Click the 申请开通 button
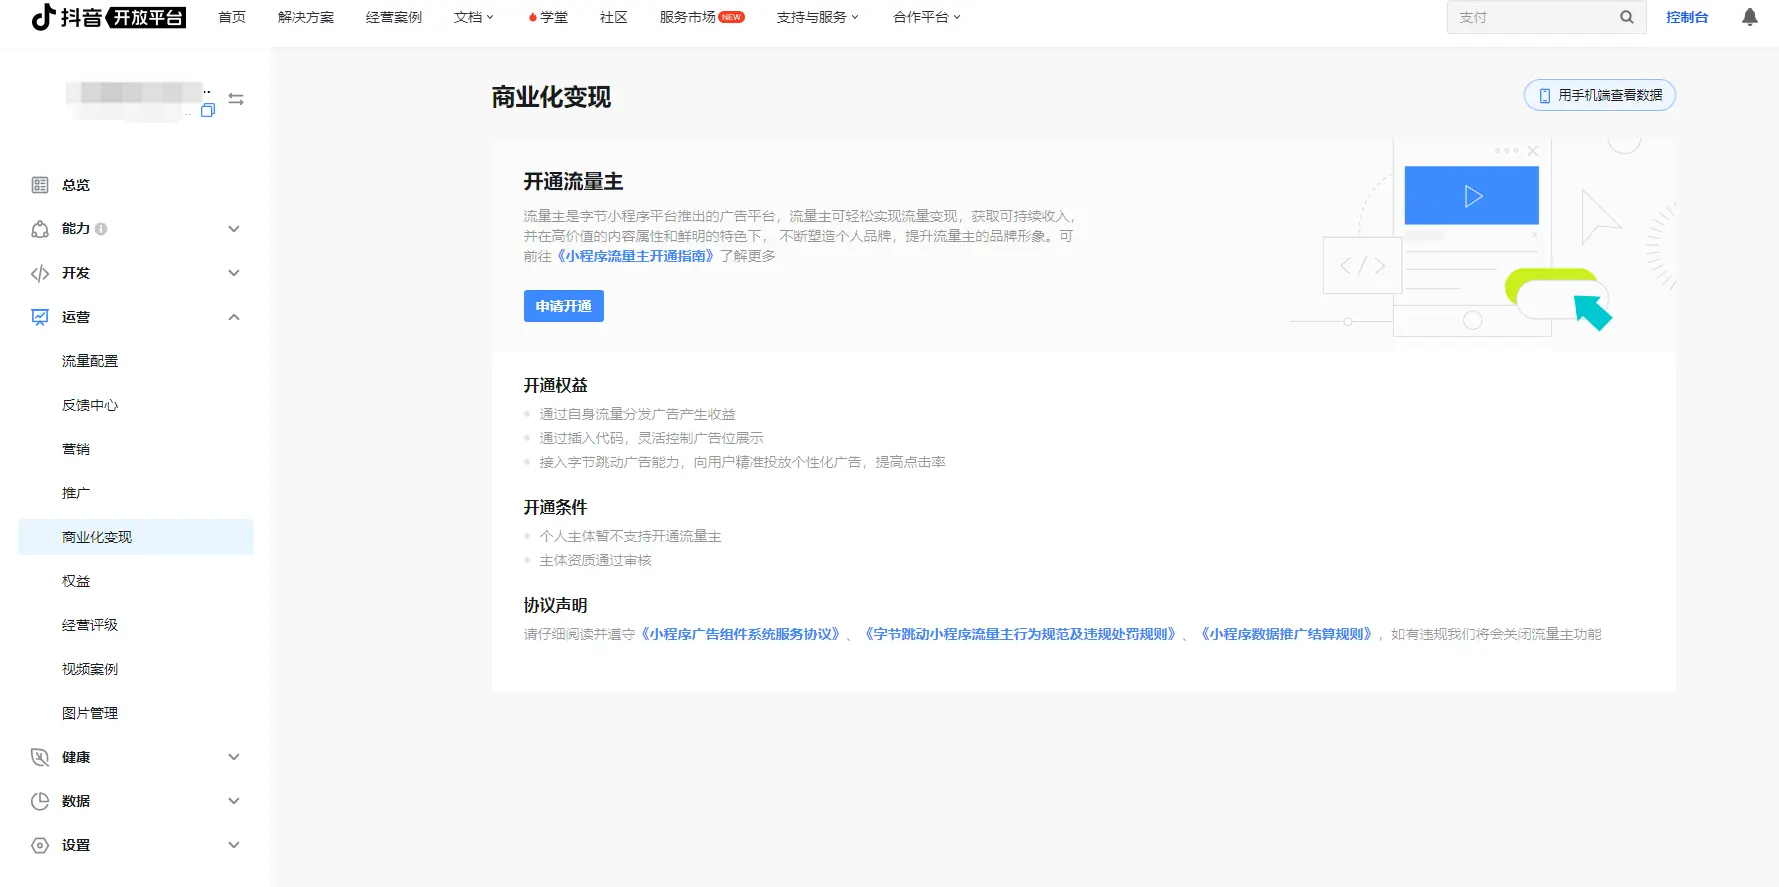 563,306
